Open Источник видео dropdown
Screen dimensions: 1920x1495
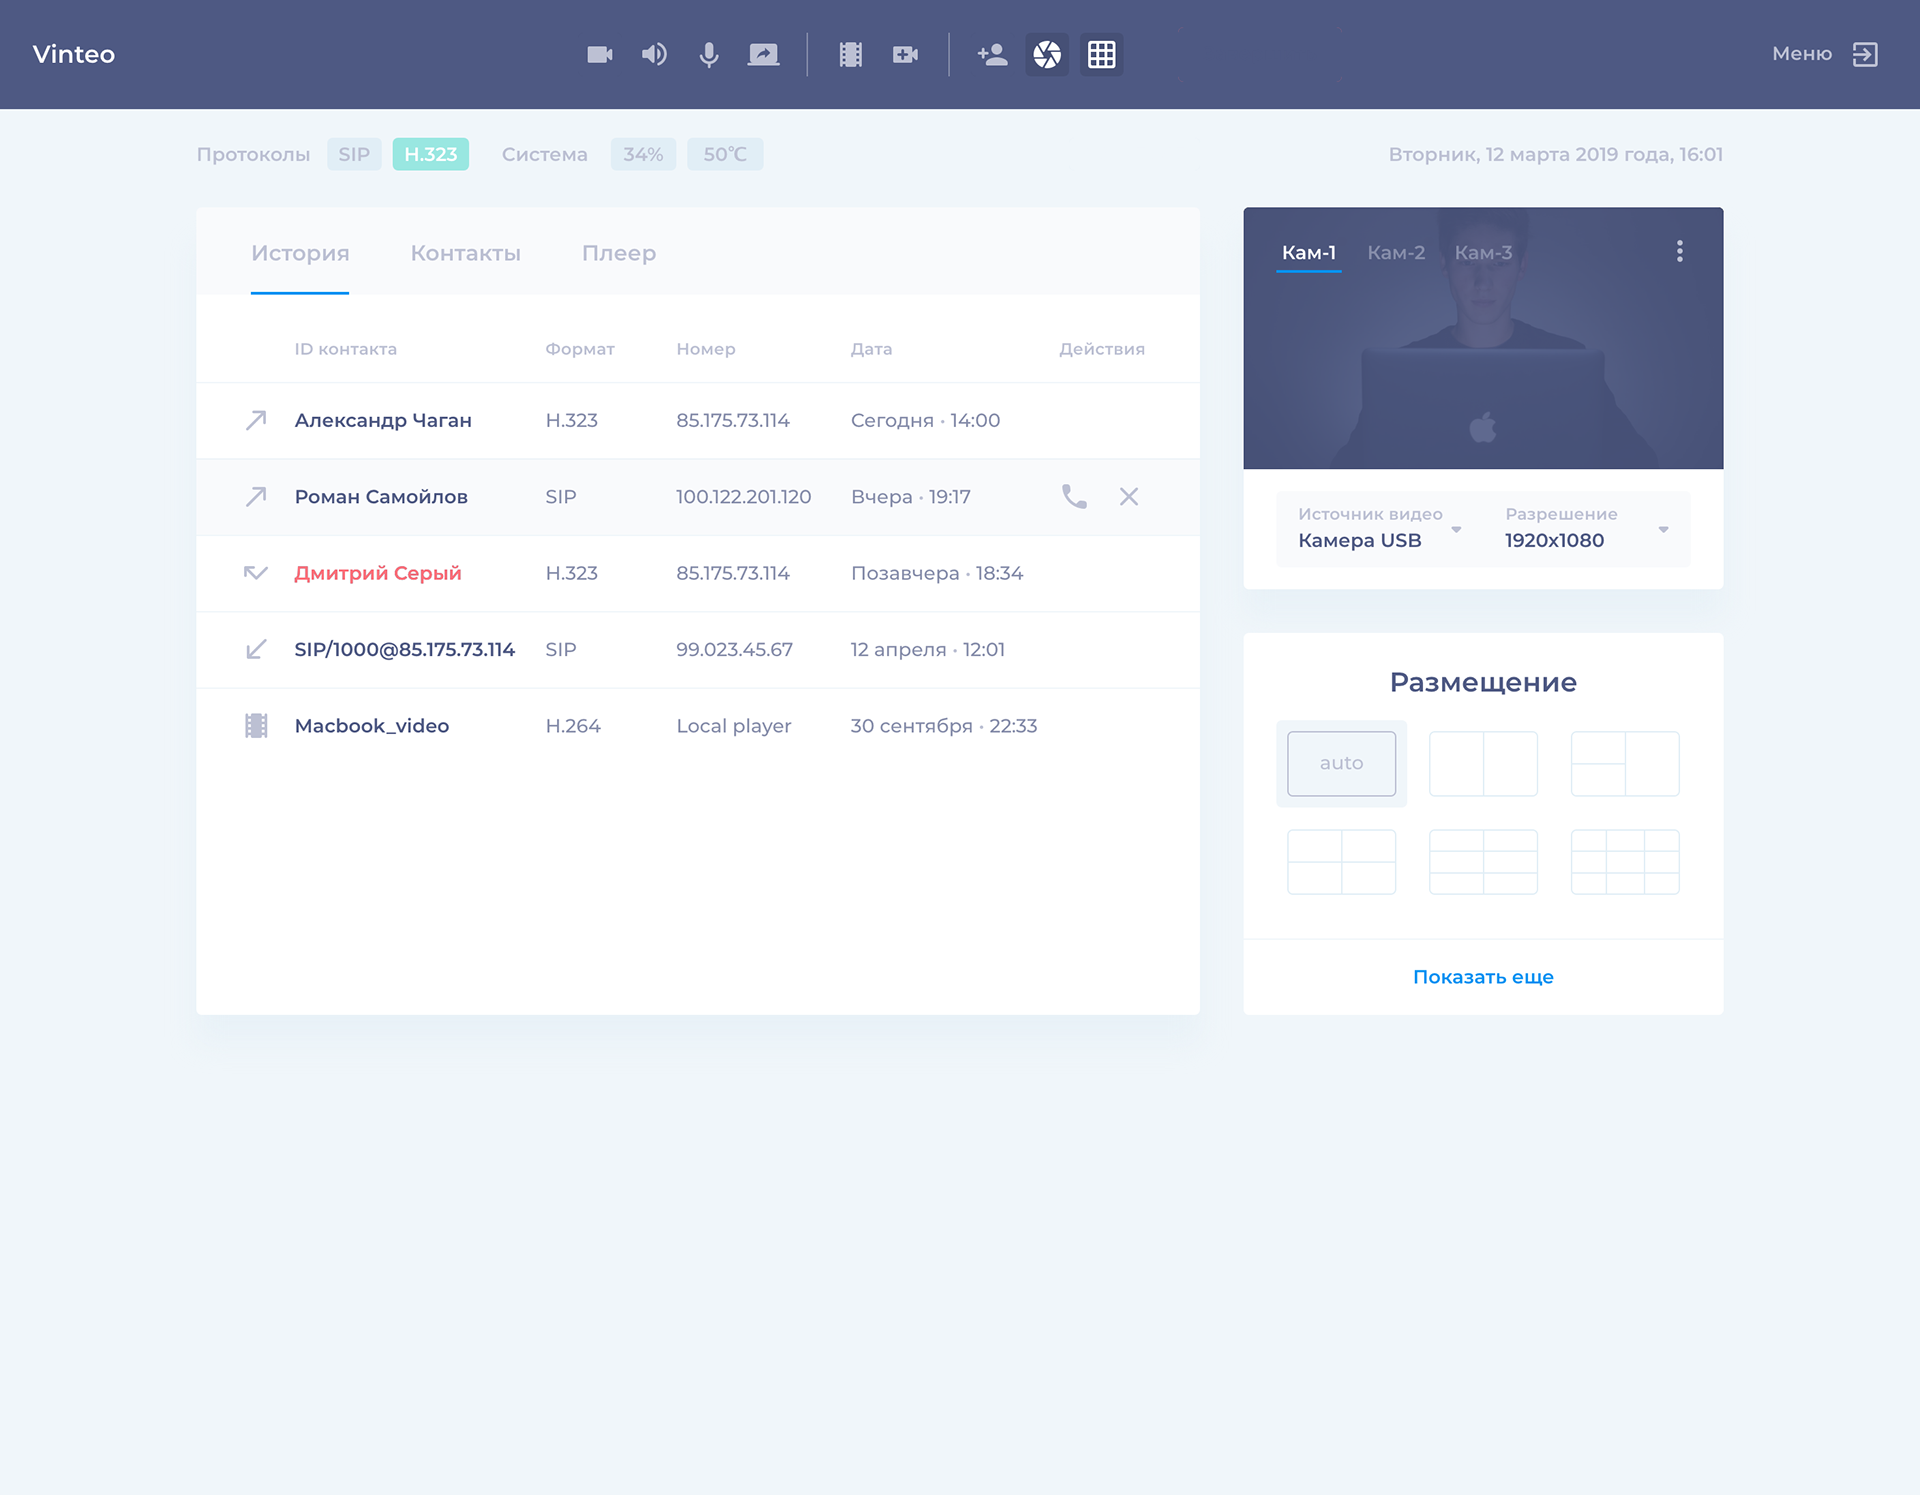click(x=1378, y=529)
